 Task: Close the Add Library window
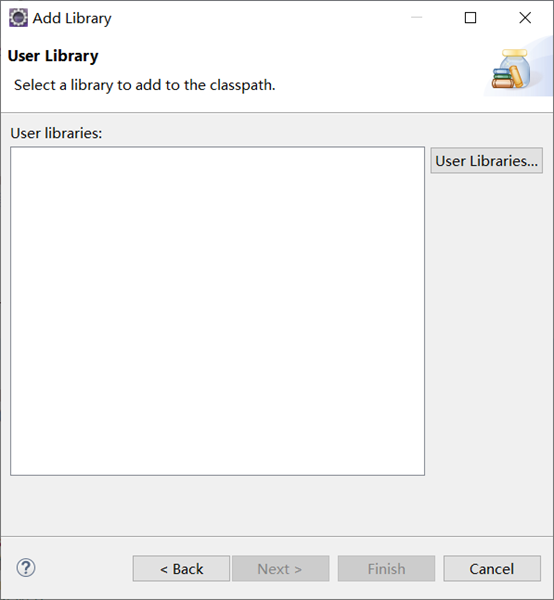coord(525,18)
